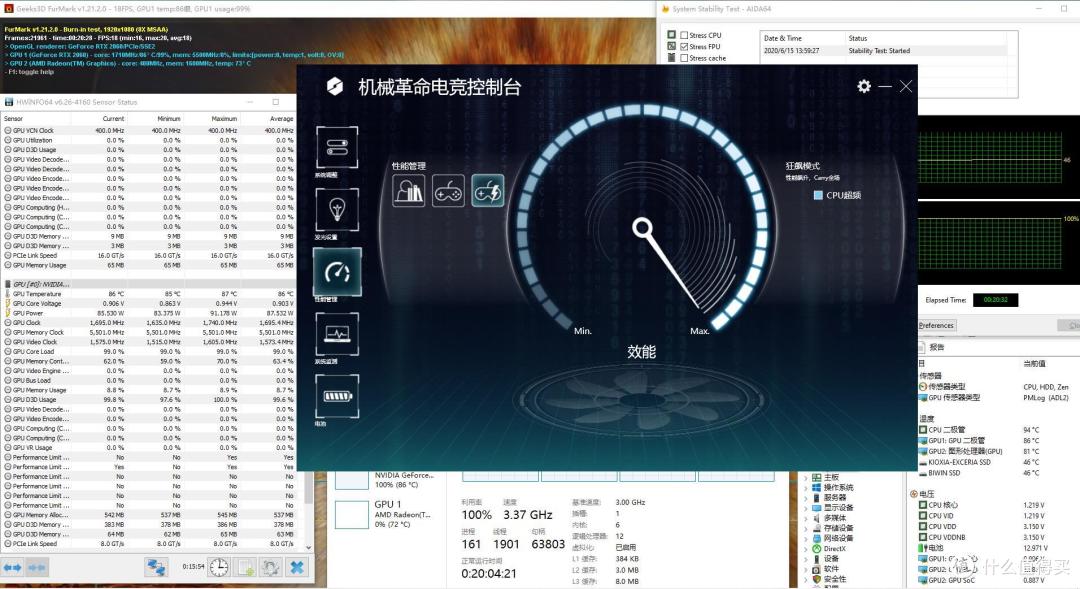Select GPU VCN Clock row in HWiNFO
Screen dimensions: 1080x589
[x=149, y=130]
